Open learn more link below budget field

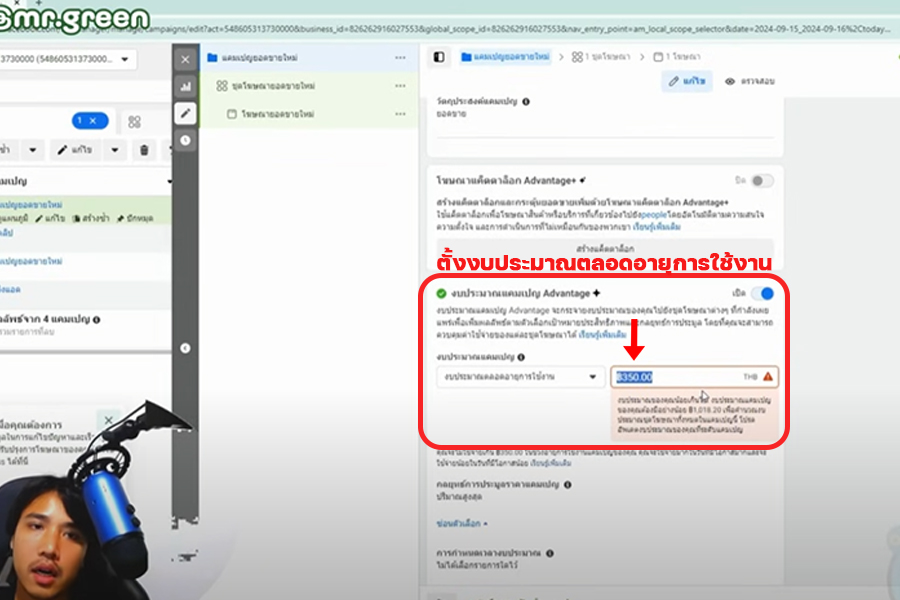tap(550, 463)
